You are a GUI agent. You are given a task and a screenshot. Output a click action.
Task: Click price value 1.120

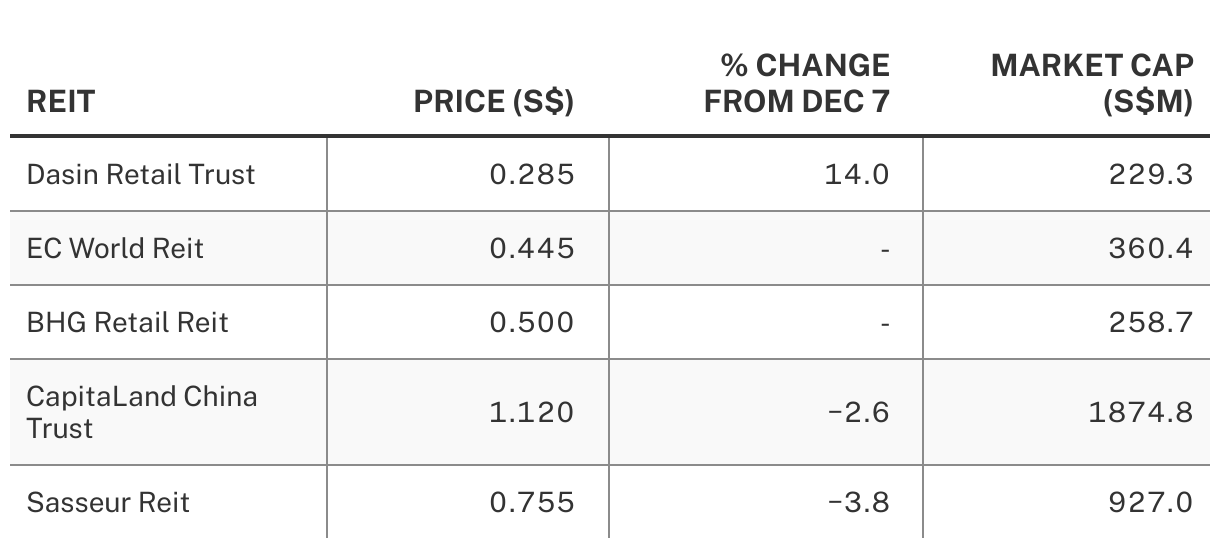click(532, 412)
